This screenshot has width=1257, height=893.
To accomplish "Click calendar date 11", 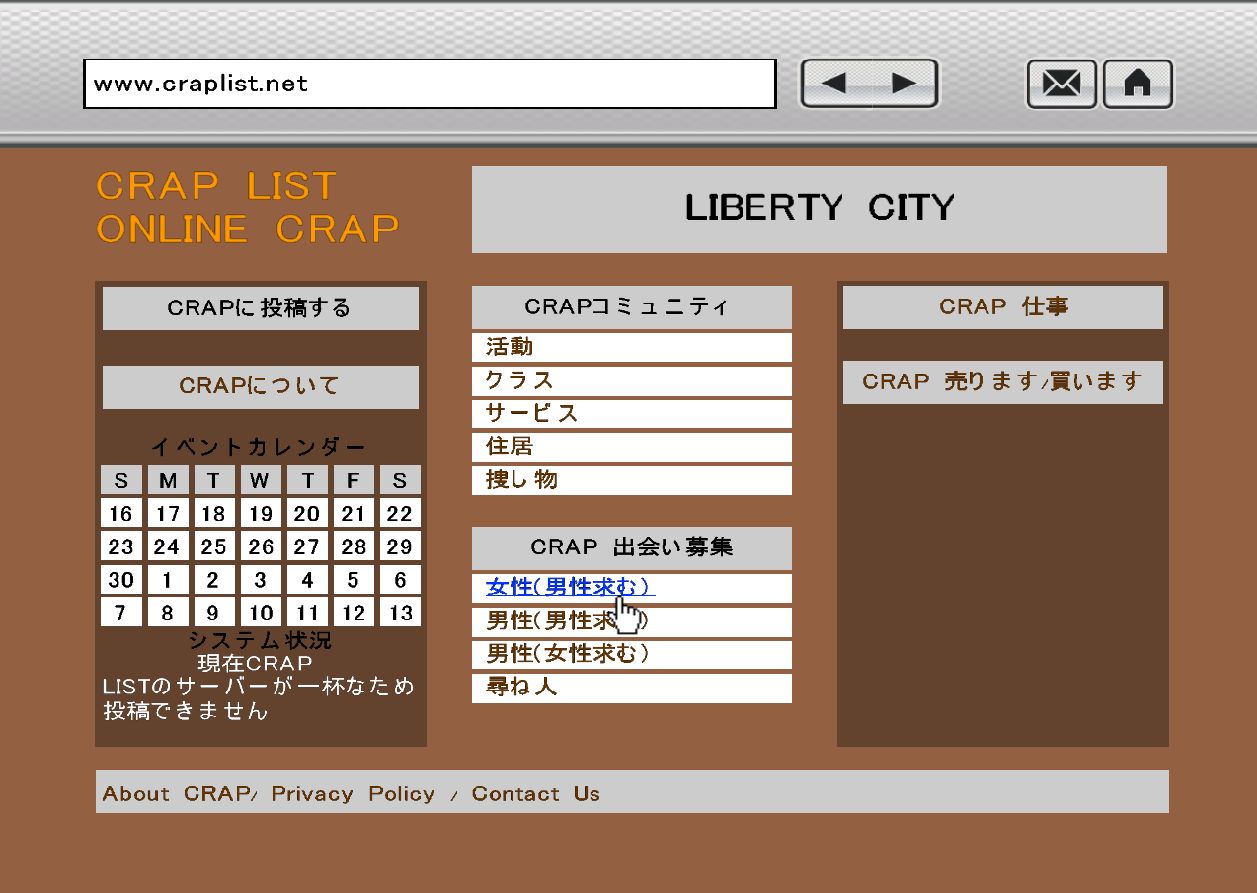I will click(x=307, y=613).
